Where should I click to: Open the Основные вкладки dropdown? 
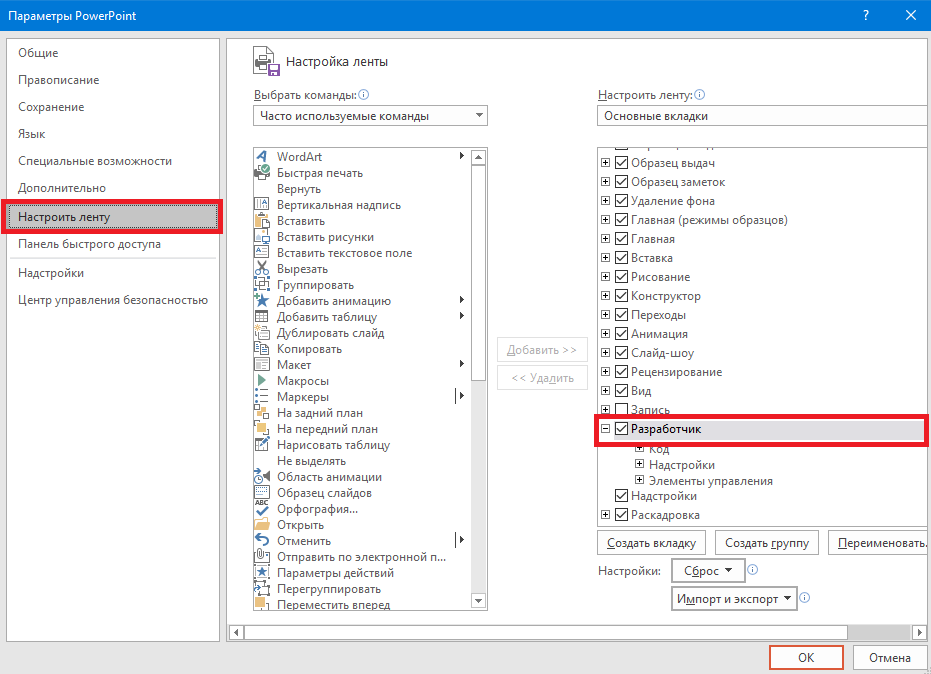(x=762, y=116)
